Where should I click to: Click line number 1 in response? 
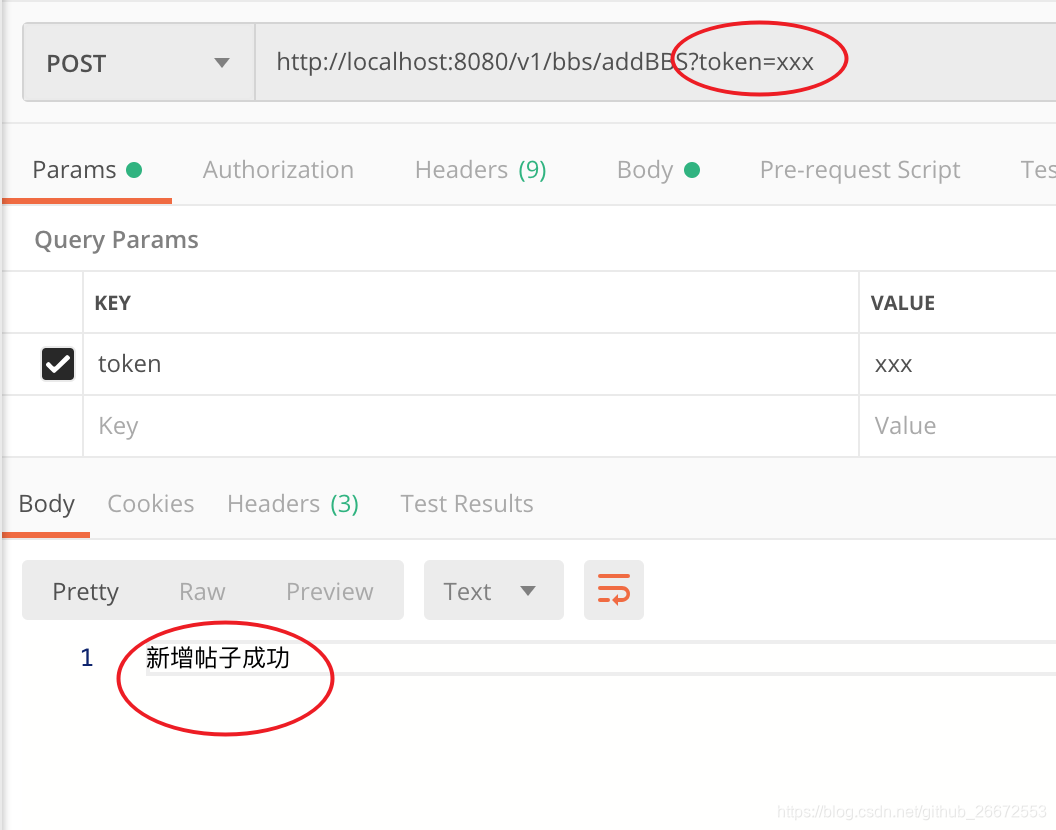click(x=86, y=658)
